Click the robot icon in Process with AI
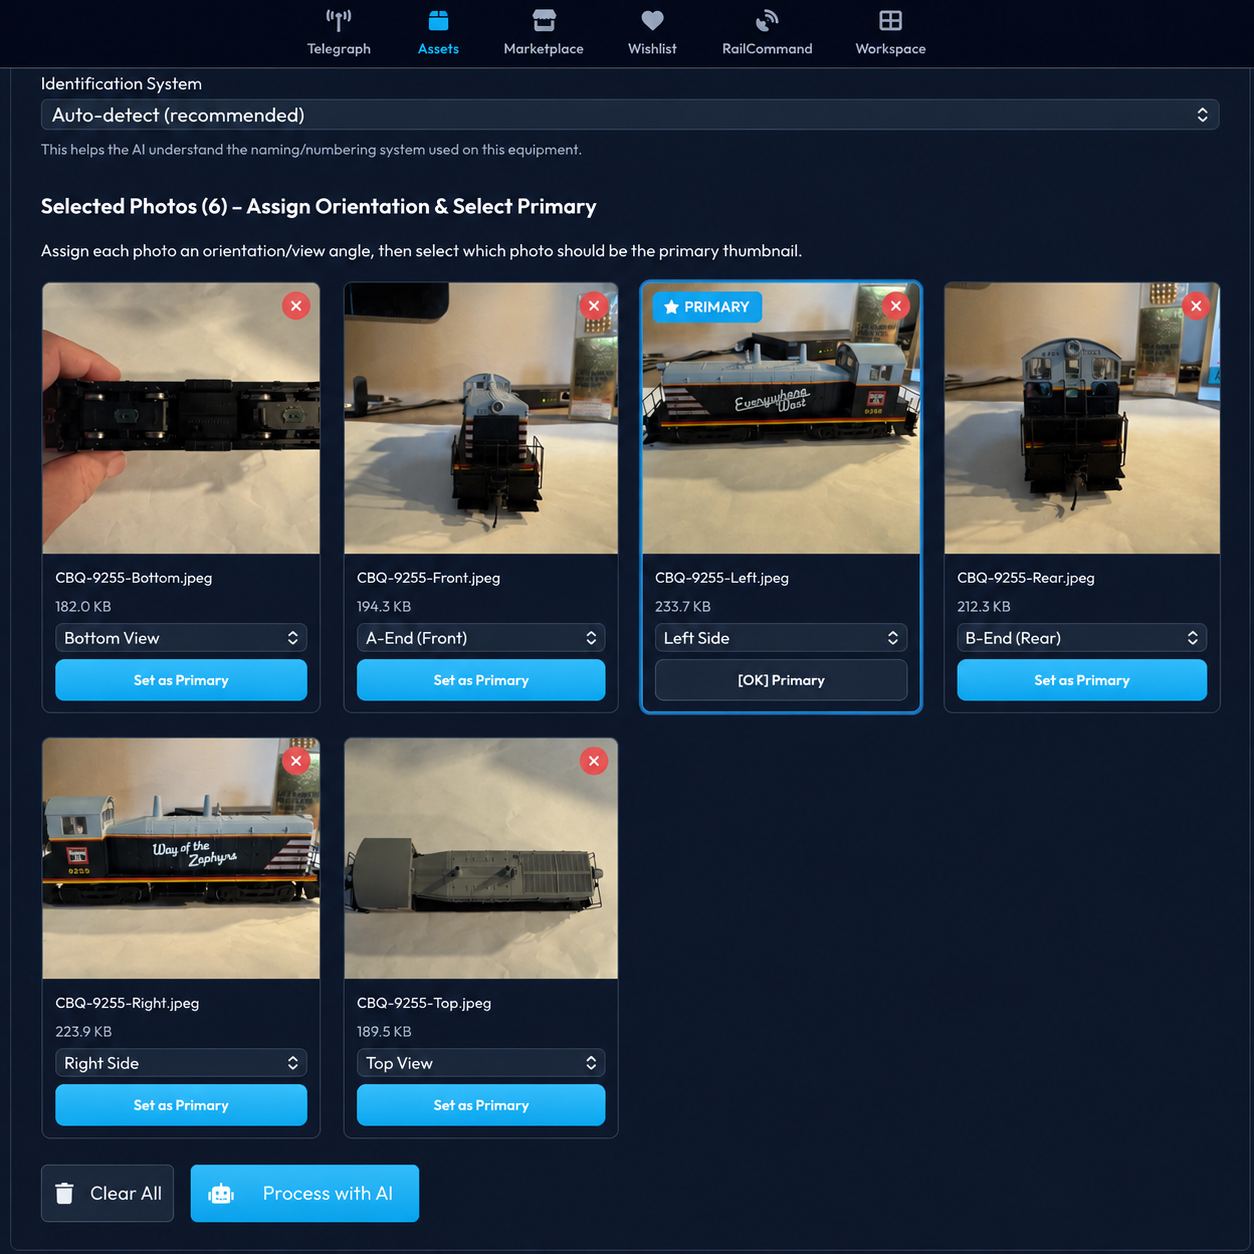 [221, 1193]
